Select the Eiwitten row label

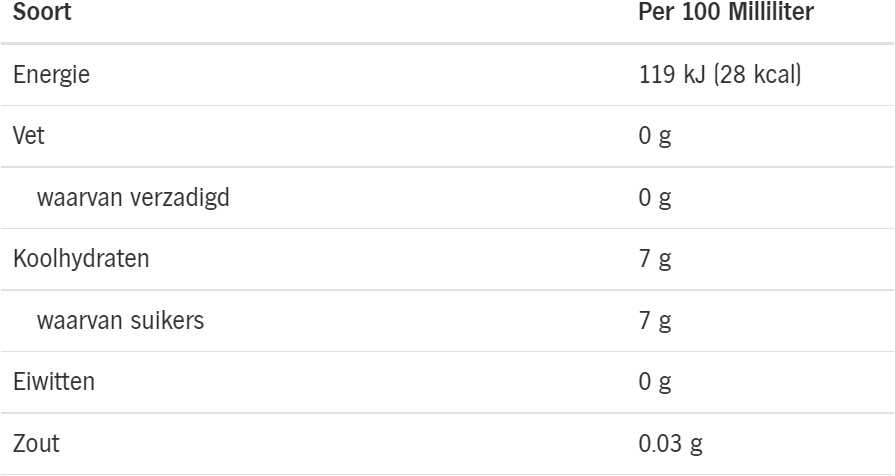point(54,382)
